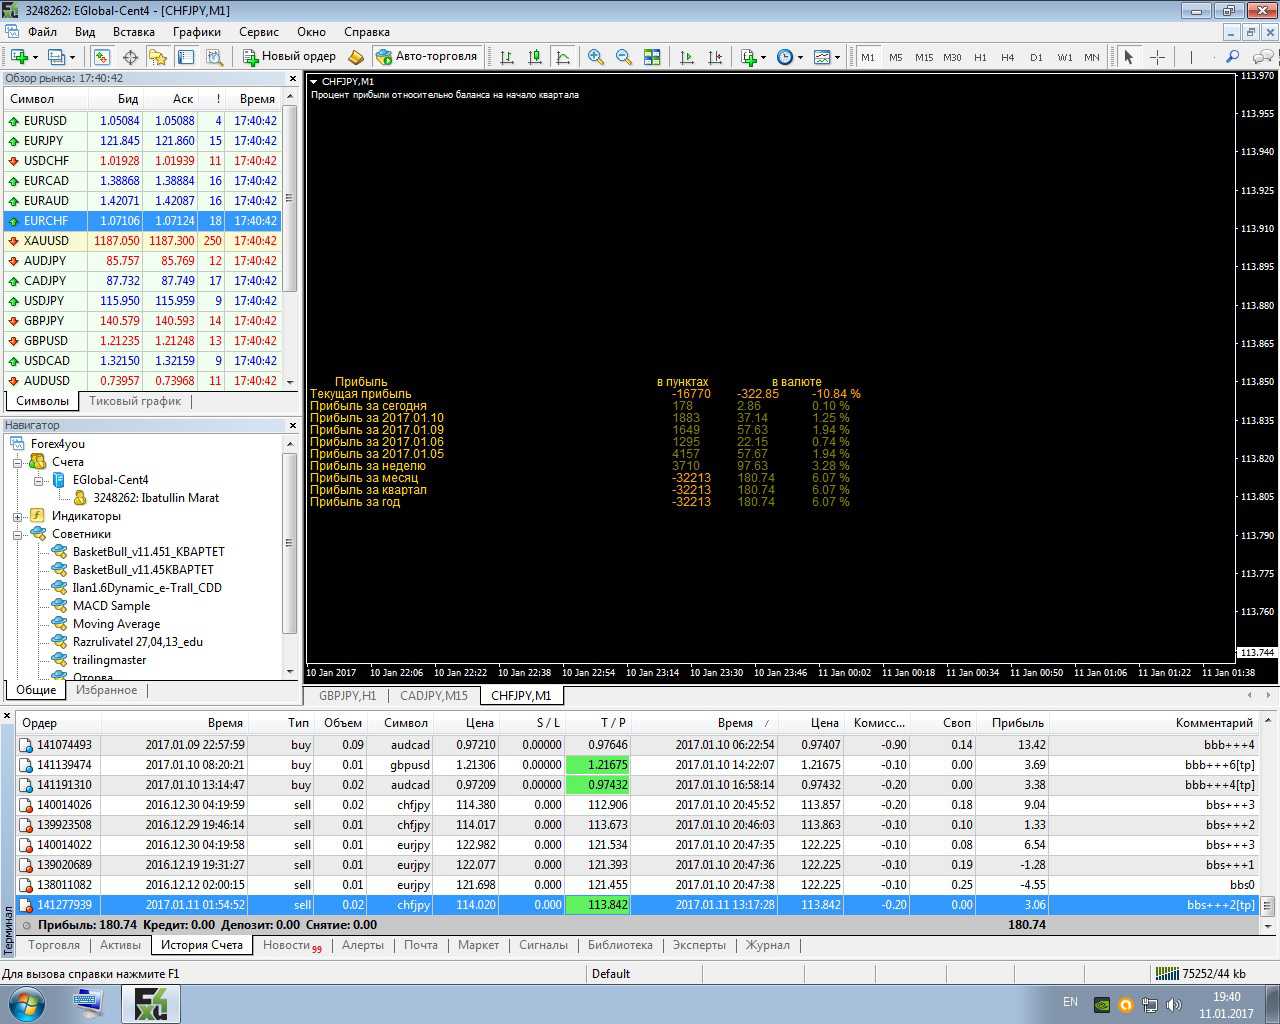Click the Tile Windows grid icon
Viewport: 1280px width, 1024px height.
[652, 57]
